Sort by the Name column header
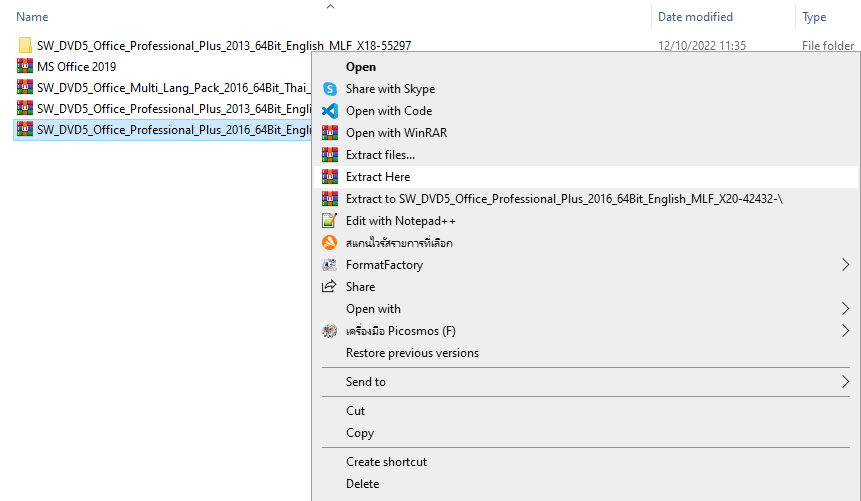The image size is (861, 501). point(32,17)
